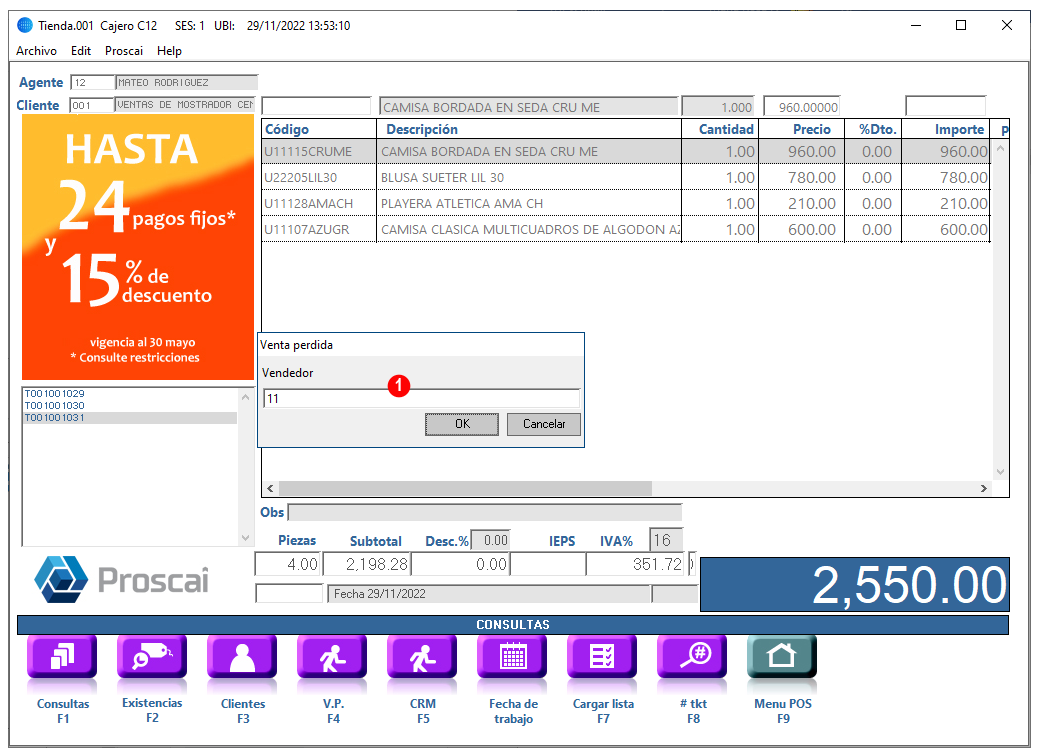Open the Menu POS F9 home icon
Screen dimensions: 1038x755
(782, 656)
